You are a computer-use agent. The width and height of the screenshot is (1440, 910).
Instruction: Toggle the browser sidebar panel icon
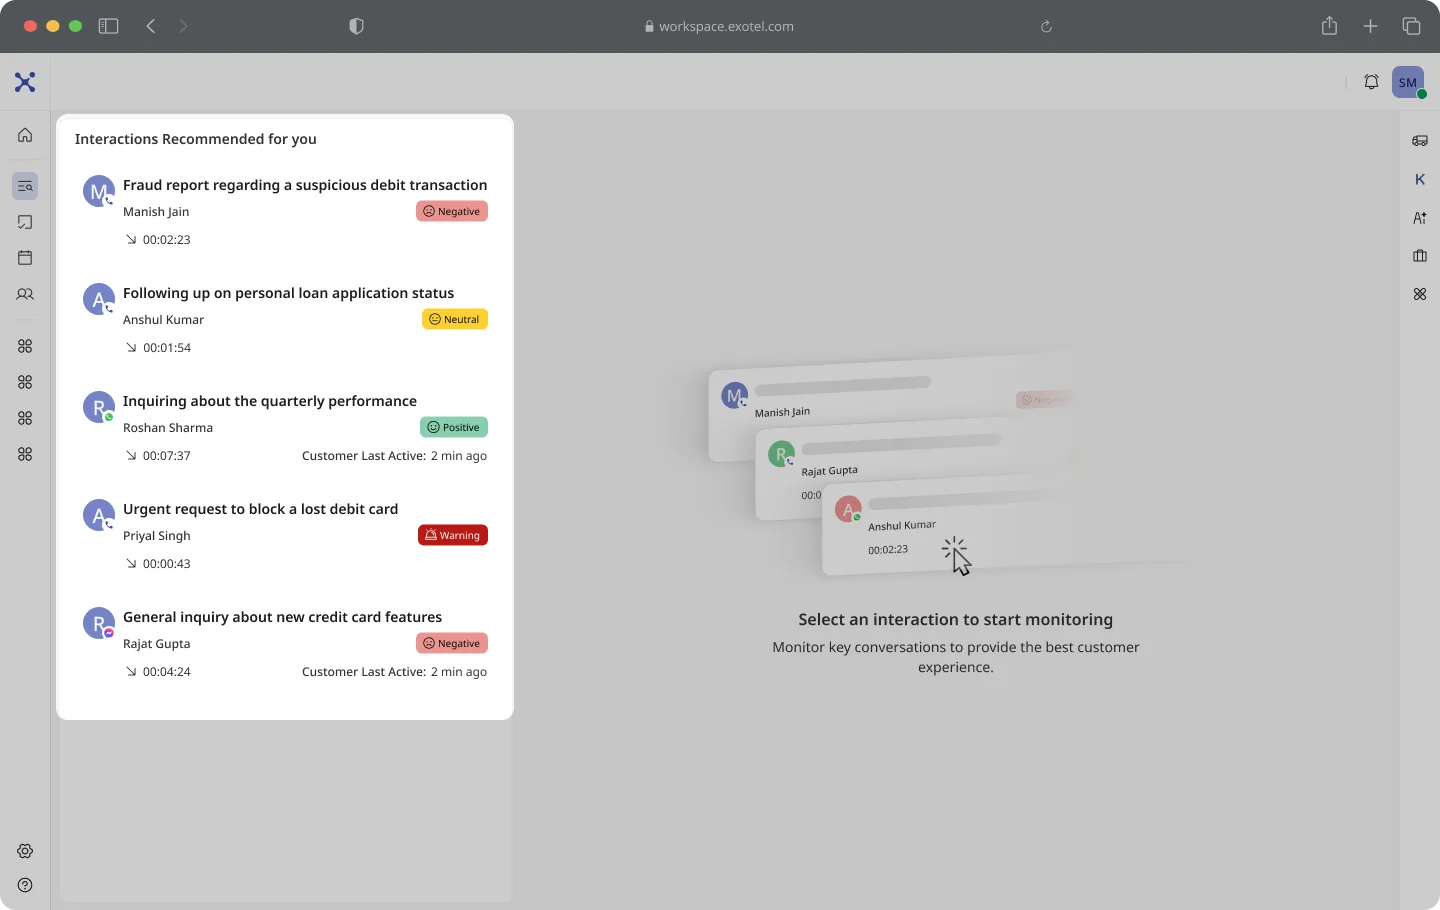point(108,26)
